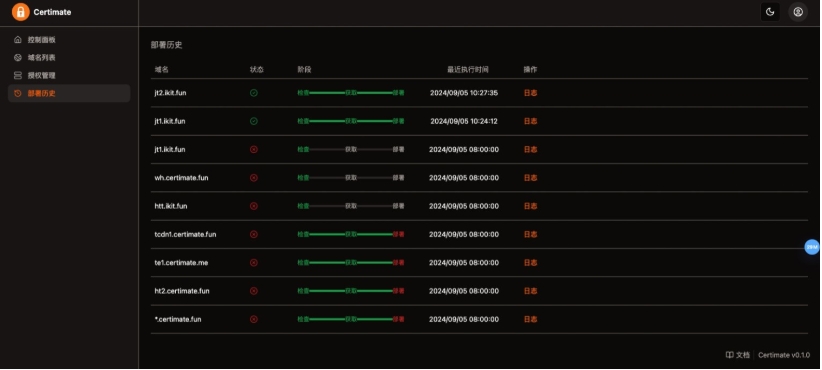Click the green success icon for jt2.ikit.fun
Screen dimensions: 822x370
coord(254,93)
